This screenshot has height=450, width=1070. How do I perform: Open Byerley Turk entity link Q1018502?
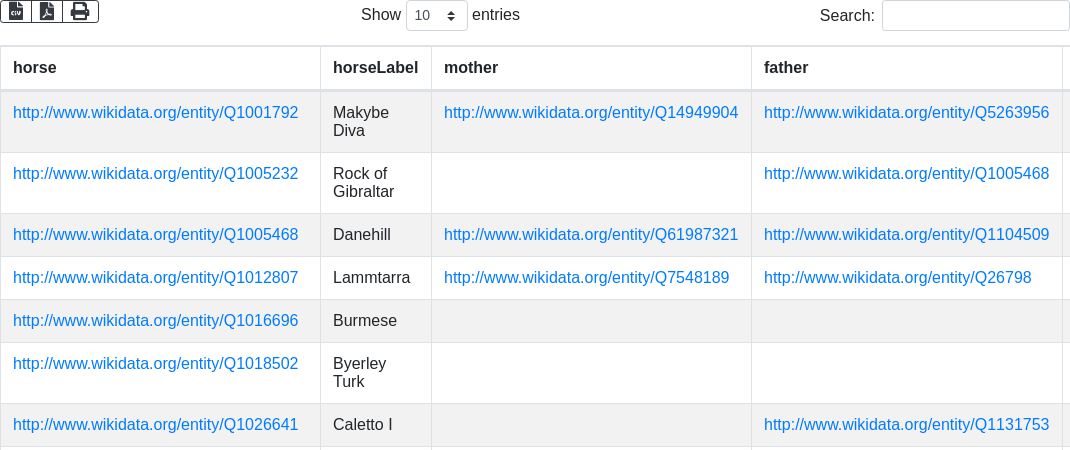(155, 364)
